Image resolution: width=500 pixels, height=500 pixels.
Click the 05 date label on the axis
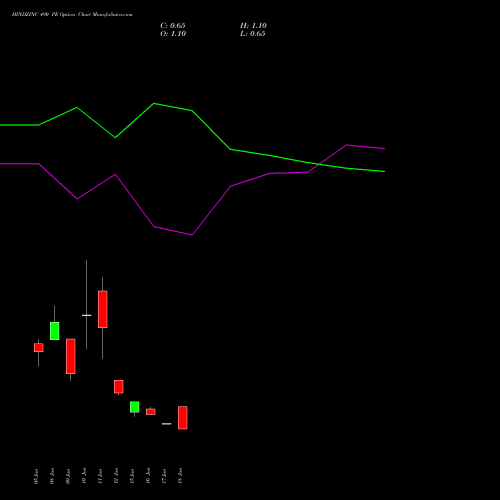point(36,476)
